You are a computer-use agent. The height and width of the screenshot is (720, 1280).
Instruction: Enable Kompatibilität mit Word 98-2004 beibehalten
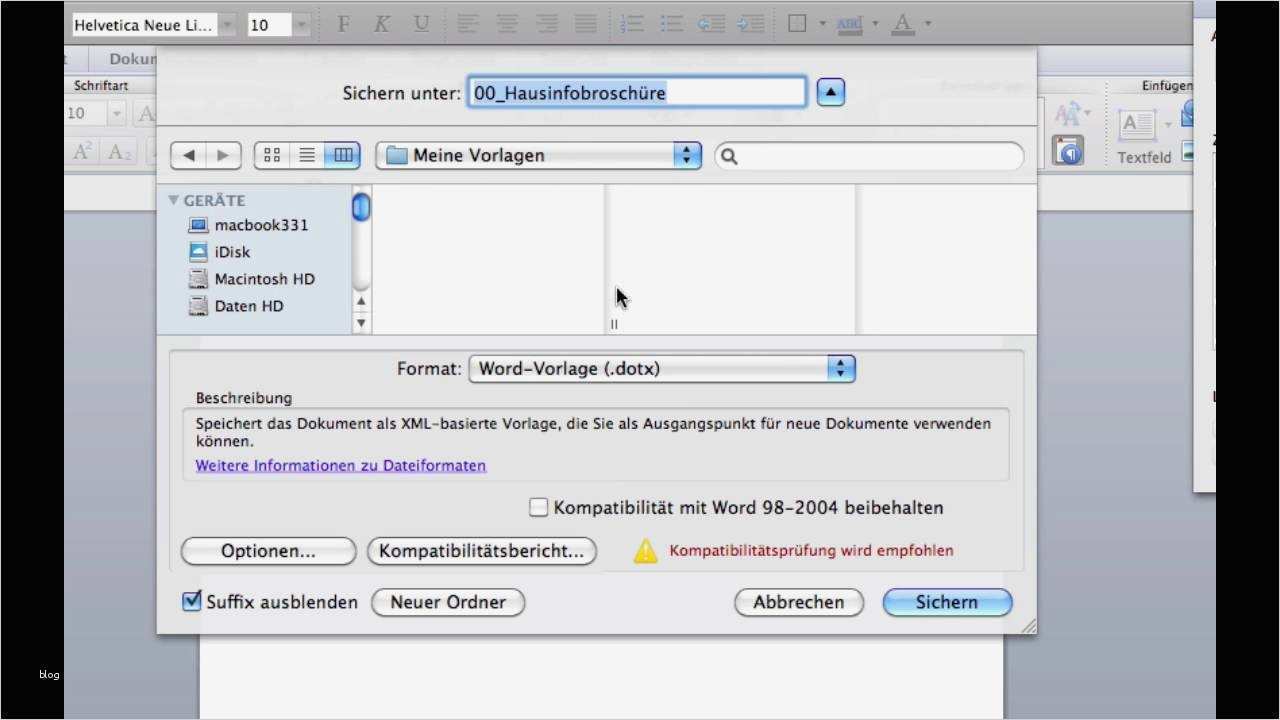pyautogui.click(x=538, y=507)
